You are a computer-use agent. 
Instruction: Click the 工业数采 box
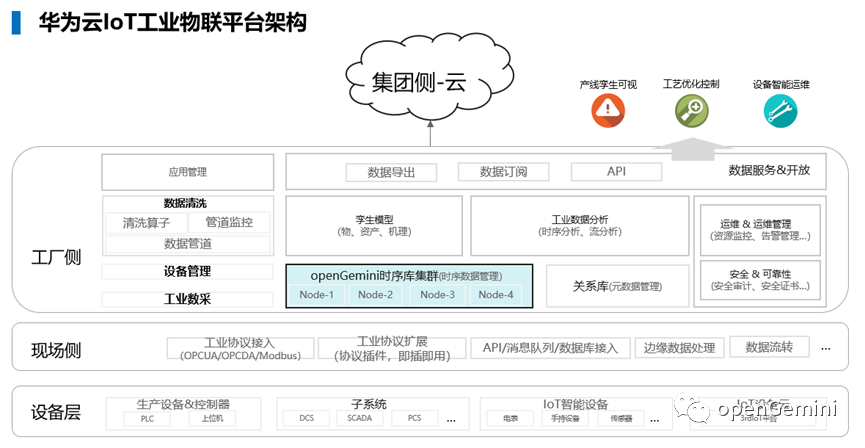tap(188, 300)
